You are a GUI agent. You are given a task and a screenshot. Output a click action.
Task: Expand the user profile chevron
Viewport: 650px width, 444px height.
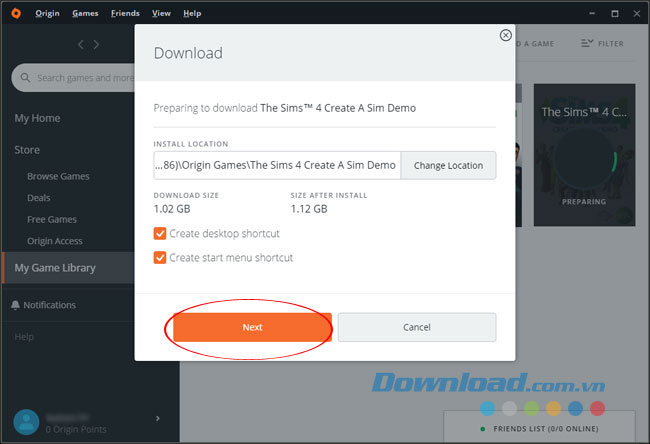pyautogui.click(x=158, y=418)
